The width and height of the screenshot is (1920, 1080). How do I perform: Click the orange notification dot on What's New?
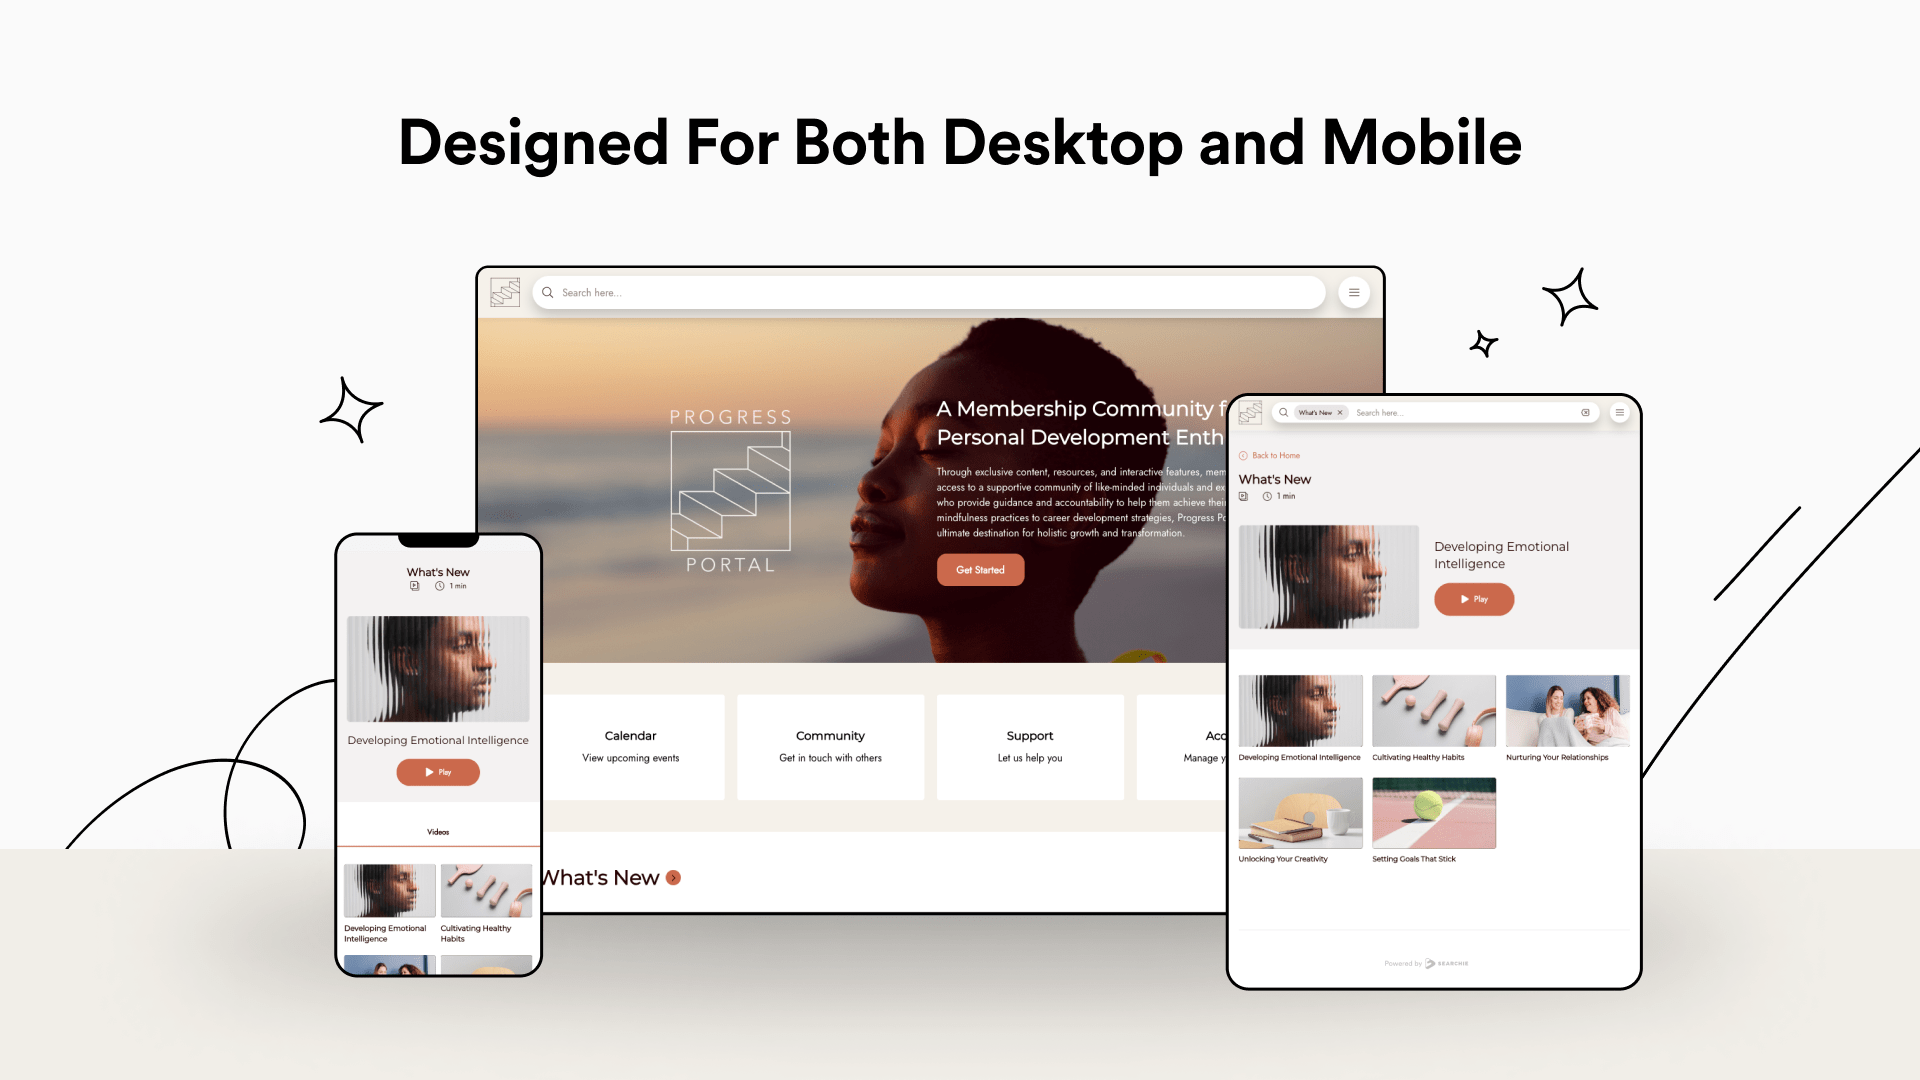coord(674,877)
